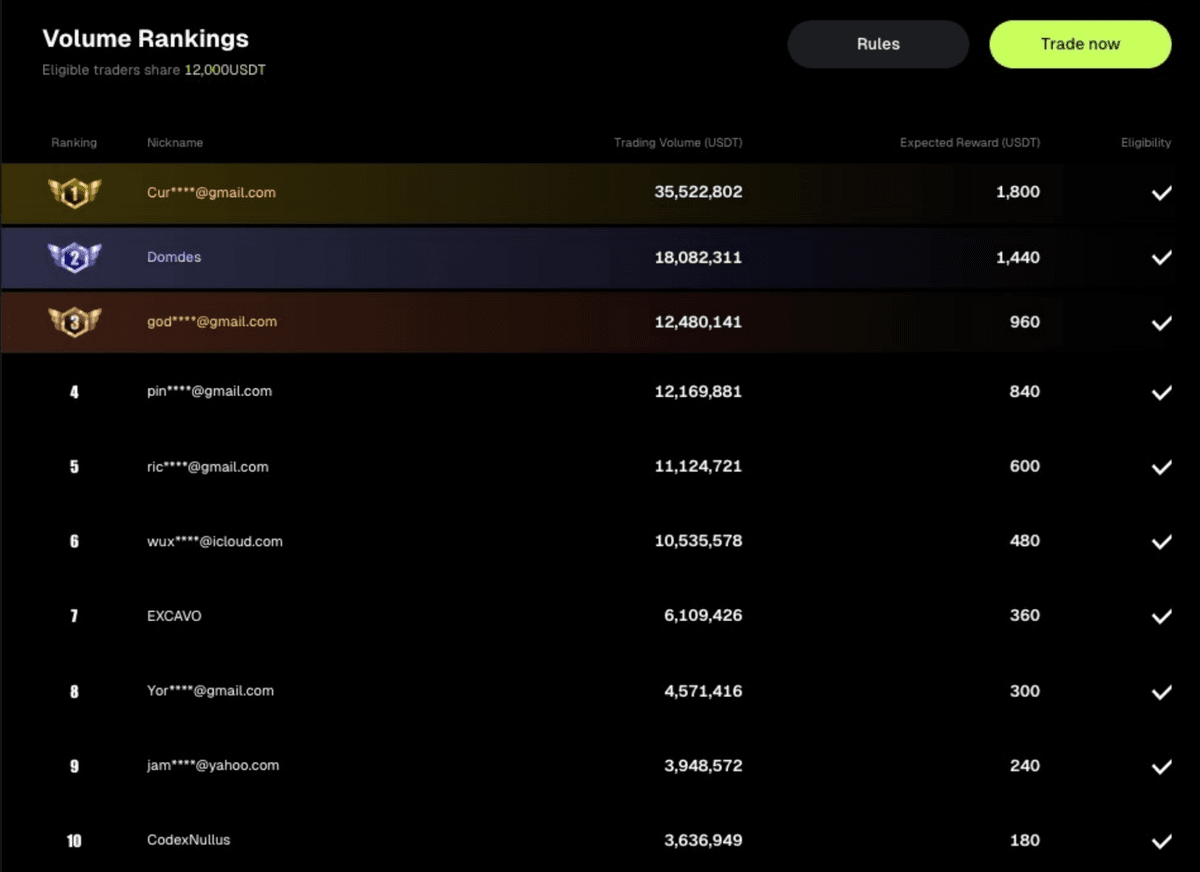Screen dimensions: 1200x872
Task: Click eligibility checkmark for wux****@icloud.com
Action: (x=1161, y=542)
